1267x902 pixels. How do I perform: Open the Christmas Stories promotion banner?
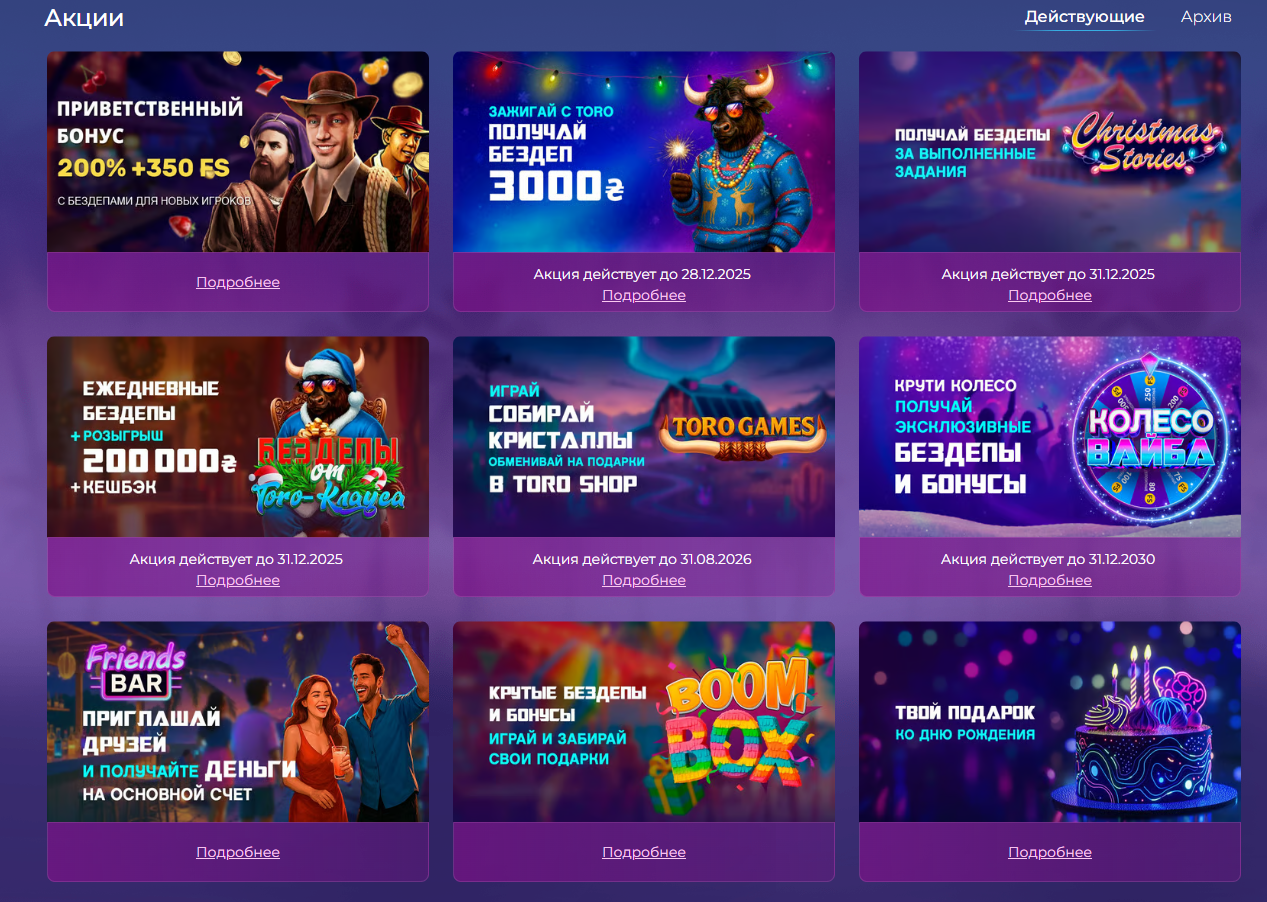pyautogui.click(x=1050, y=152)
